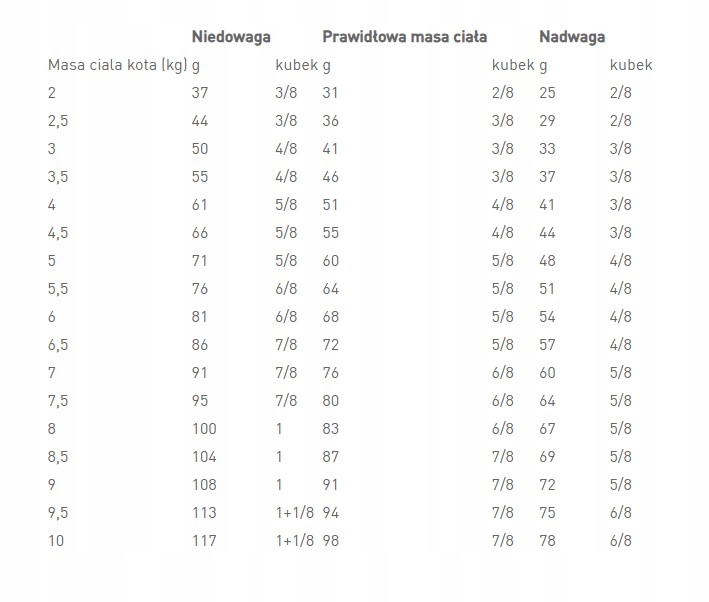
Task: Click the Prawidłowa masa ciała heading
Action: pyautogui.click(x=404, y=37)
